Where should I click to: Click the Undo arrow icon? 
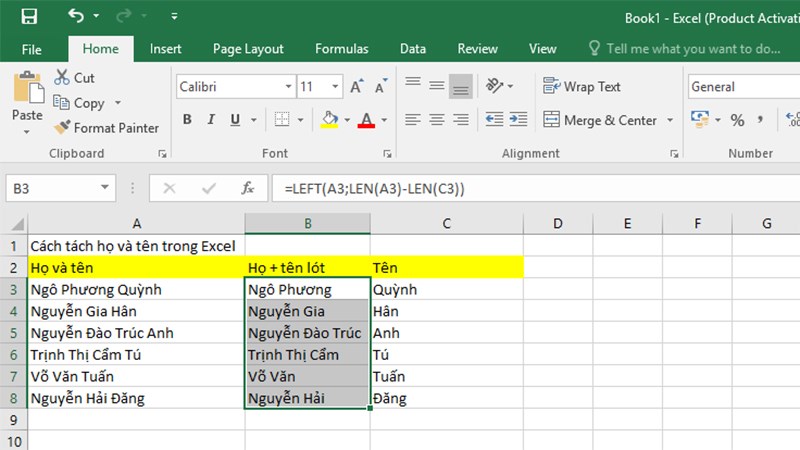pyautogui.click(x=76, y=16)
